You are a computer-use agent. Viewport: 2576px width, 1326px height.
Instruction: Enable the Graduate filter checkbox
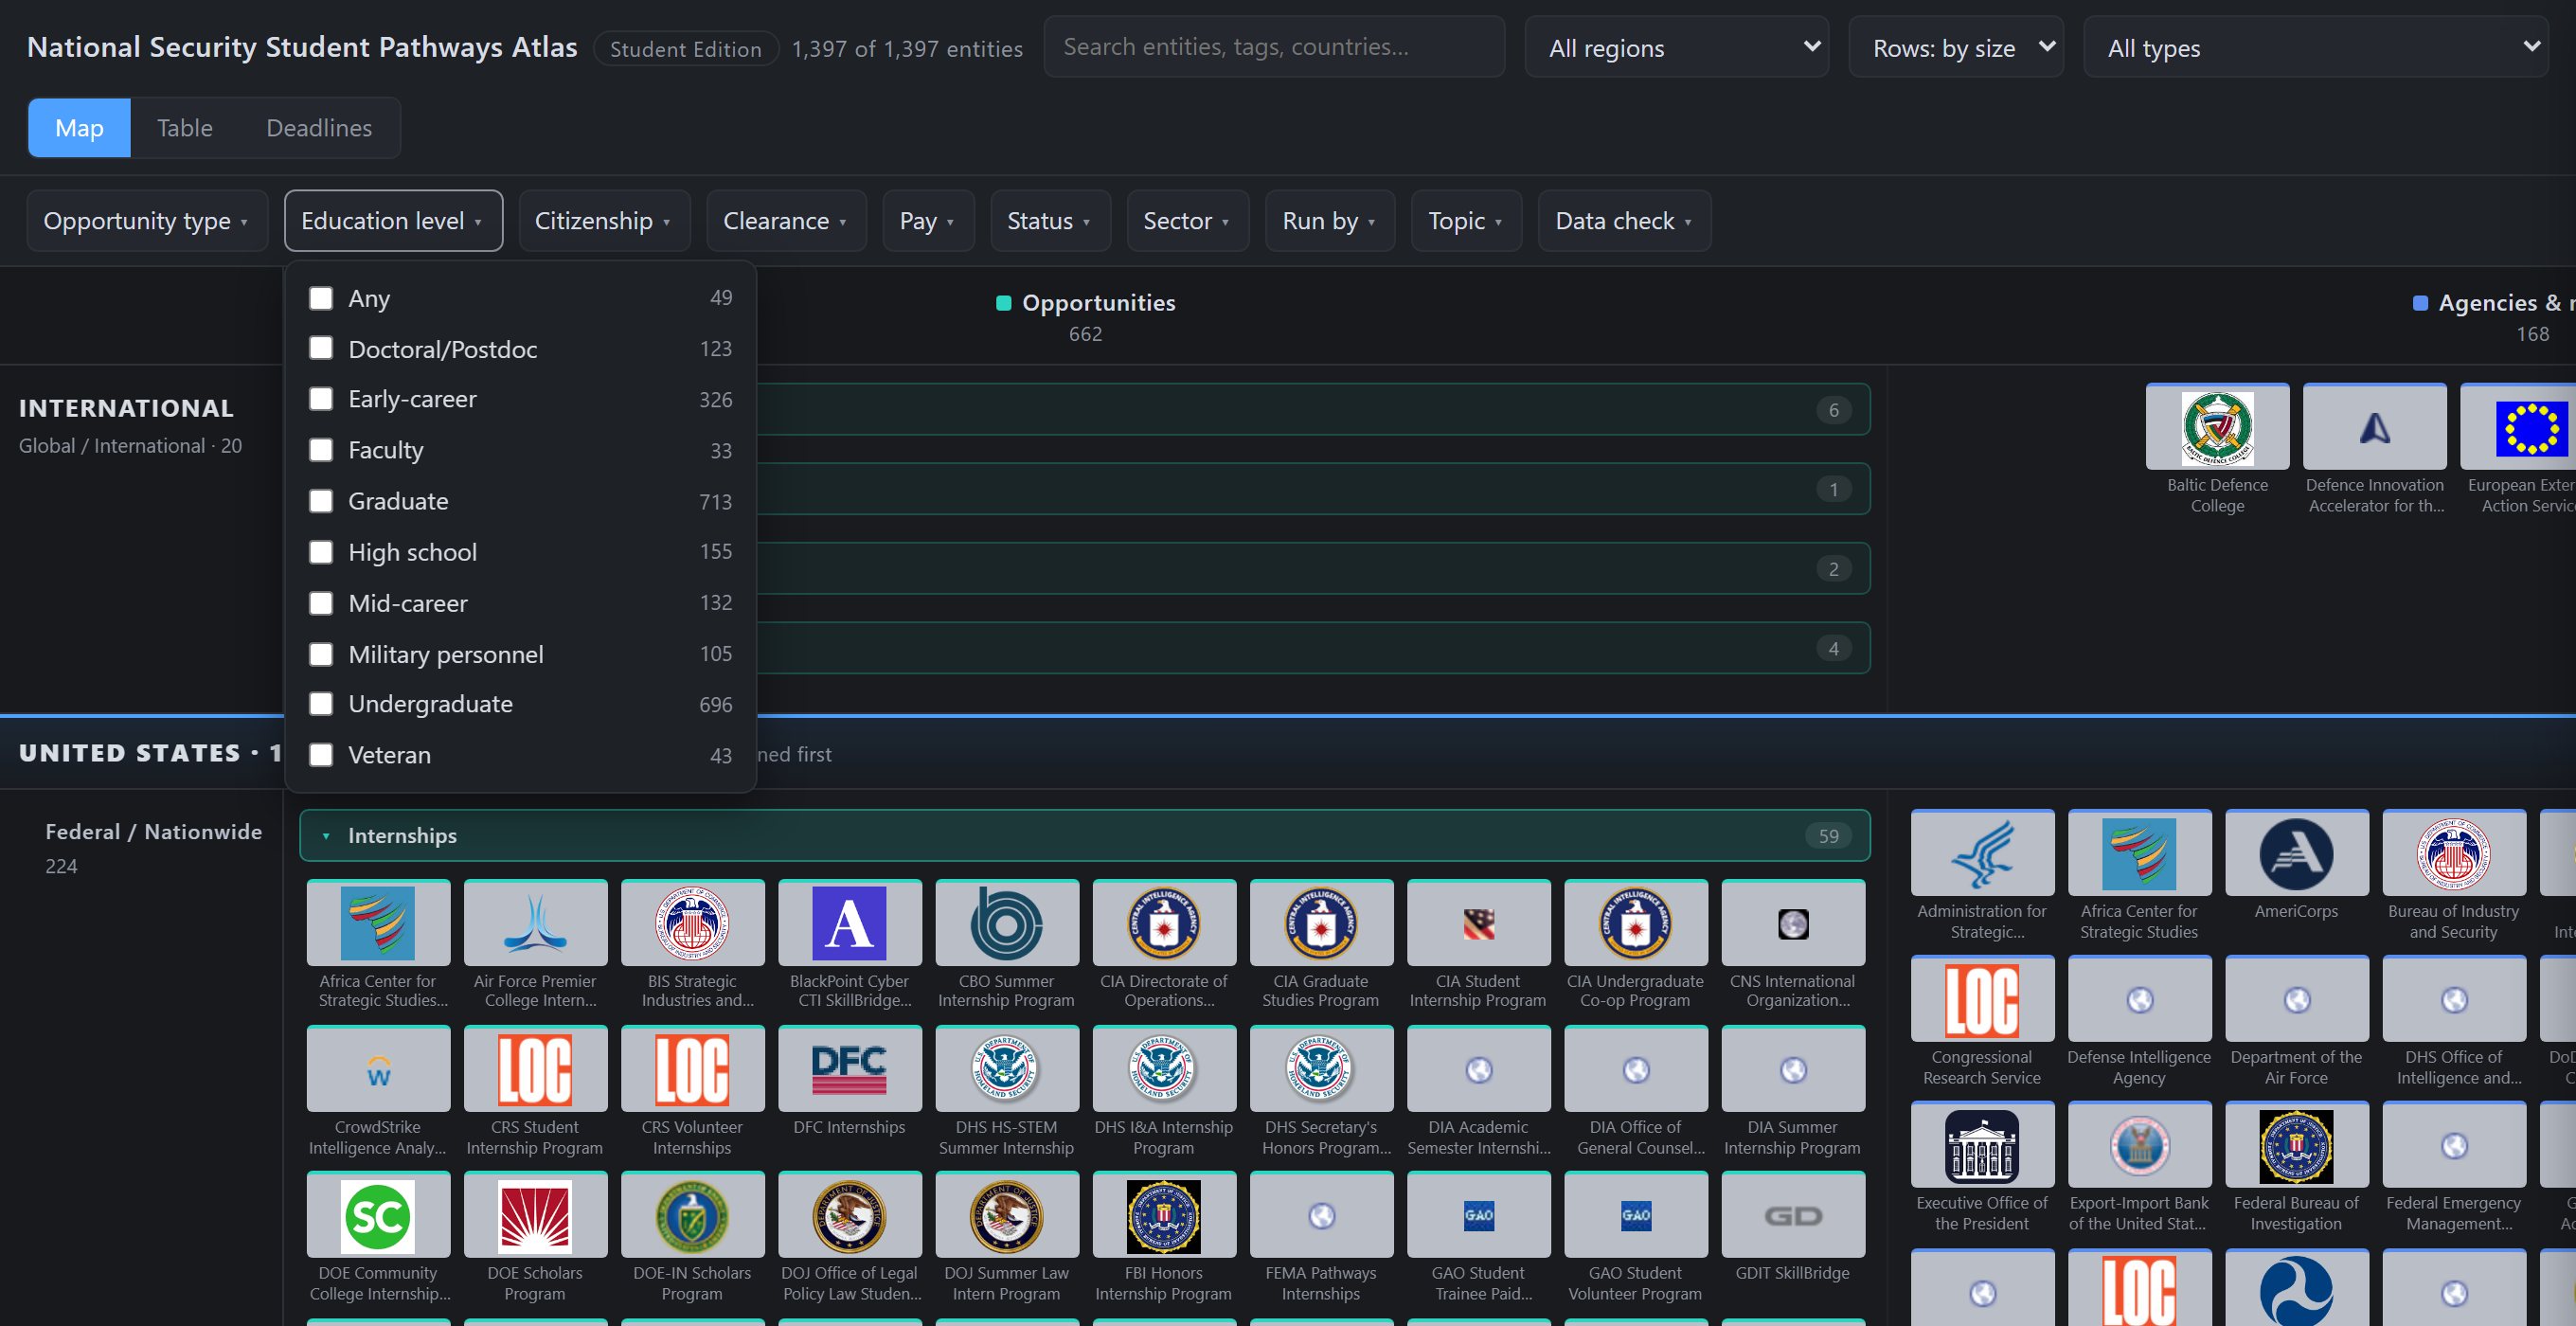click(x=321, y=501)
